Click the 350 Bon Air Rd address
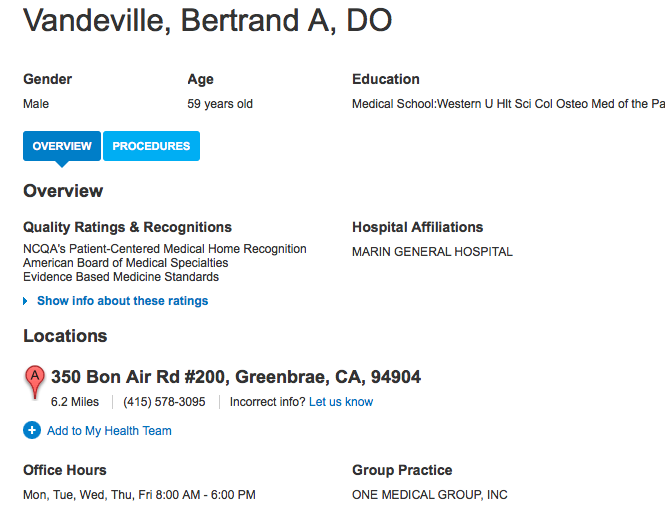665x514 pixels. click(x=236, y=377)
